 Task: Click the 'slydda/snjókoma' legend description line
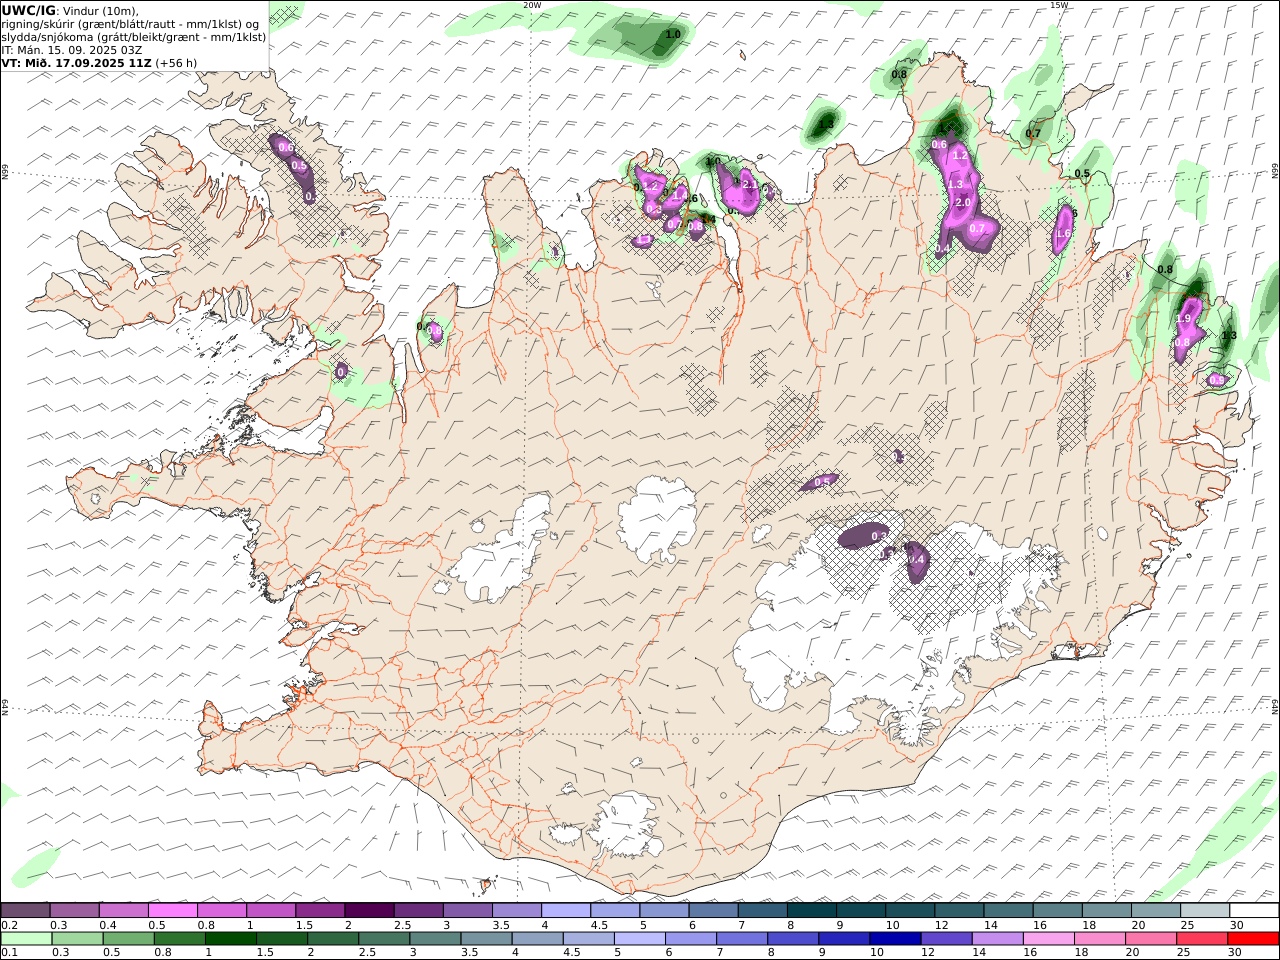pyautogui.click(x=134, y=36)
